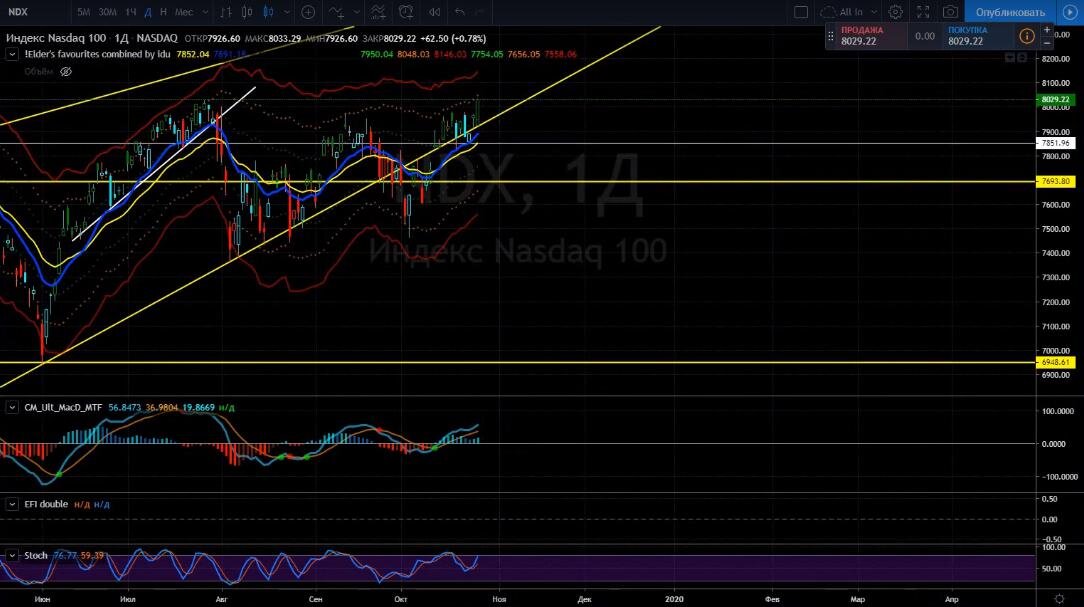Screen dimensions: 1084x607
Task: Select the Д daily timeframe
Action: (x=148, y=12)
